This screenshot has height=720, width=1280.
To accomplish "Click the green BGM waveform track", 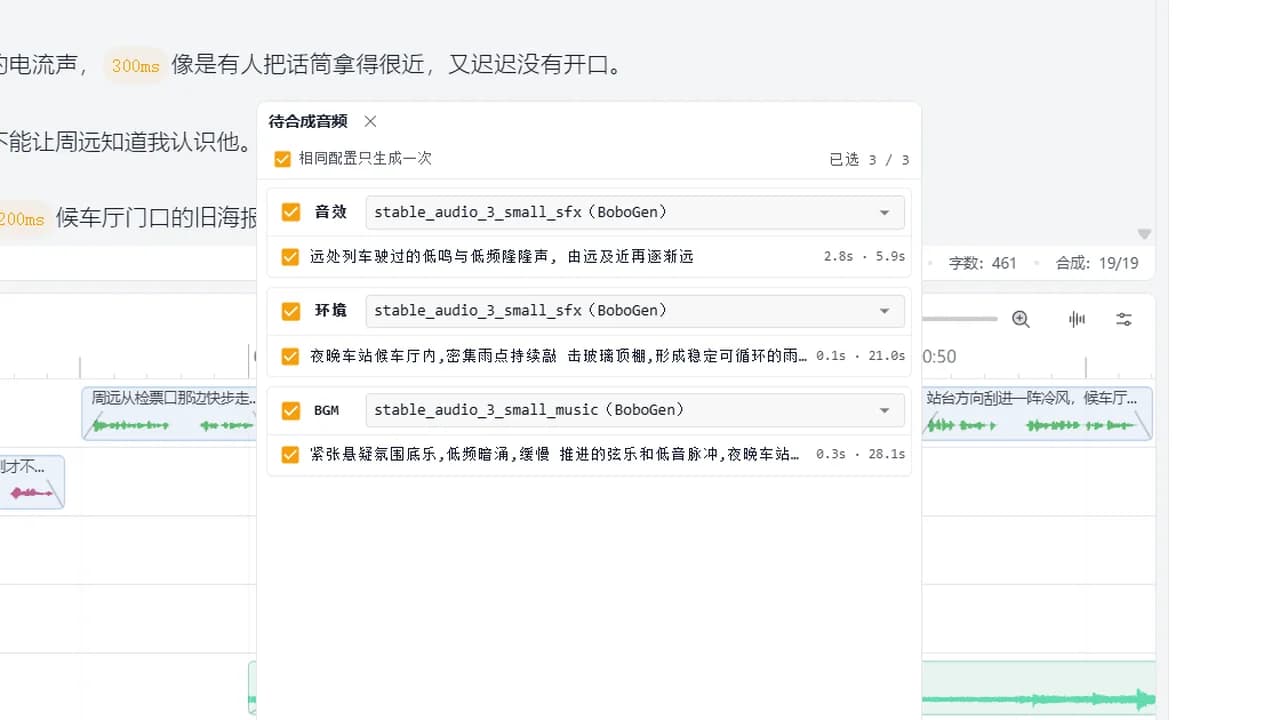I will point(1037,688).
